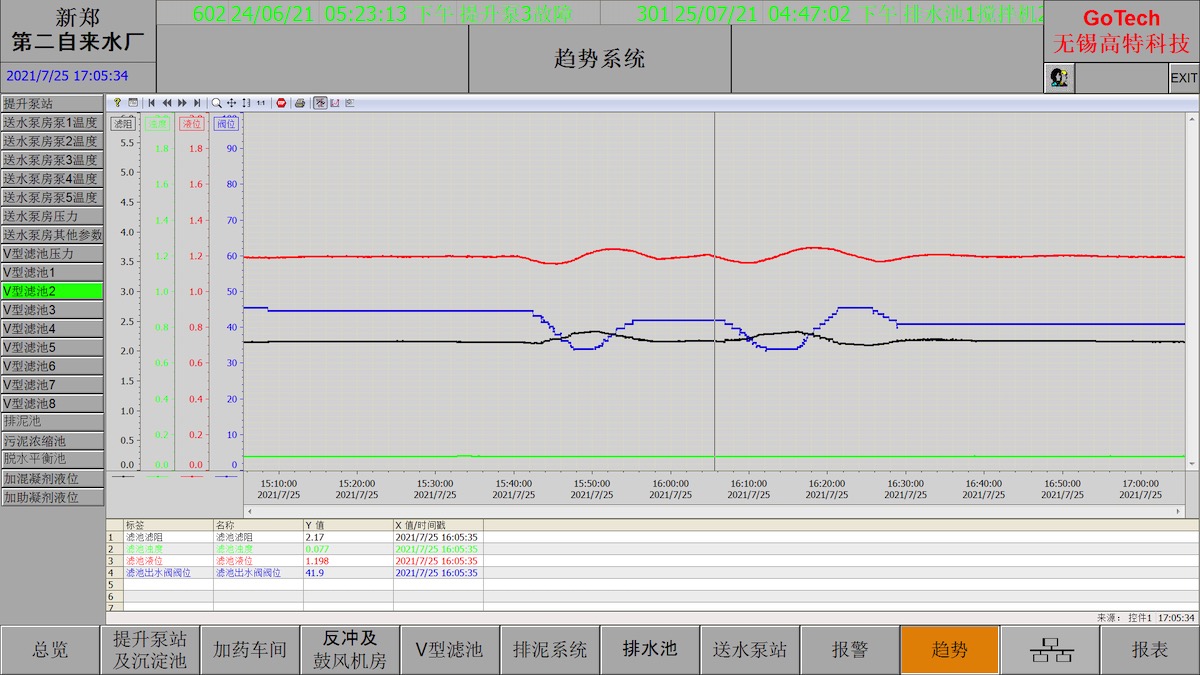Click the magnifier zoom tool
Image resolution: width=1200 pixels, height=675 pixels.
216,103
